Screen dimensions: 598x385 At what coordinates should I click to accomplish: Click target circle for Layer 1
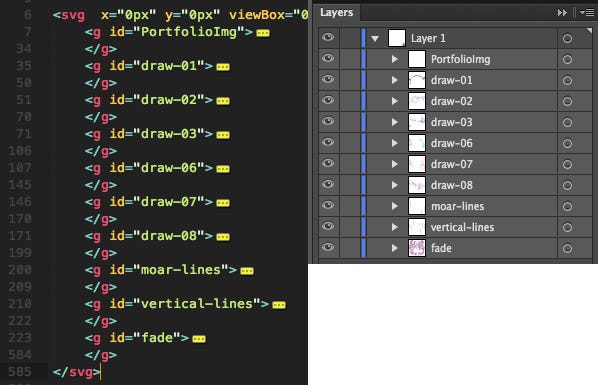(x=567, y=38)
